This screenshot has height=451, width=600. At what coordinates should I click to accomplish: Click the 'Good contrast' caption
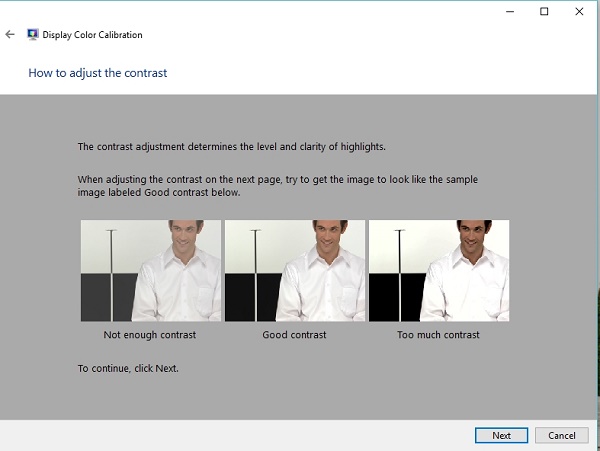(x=294, y=335)
